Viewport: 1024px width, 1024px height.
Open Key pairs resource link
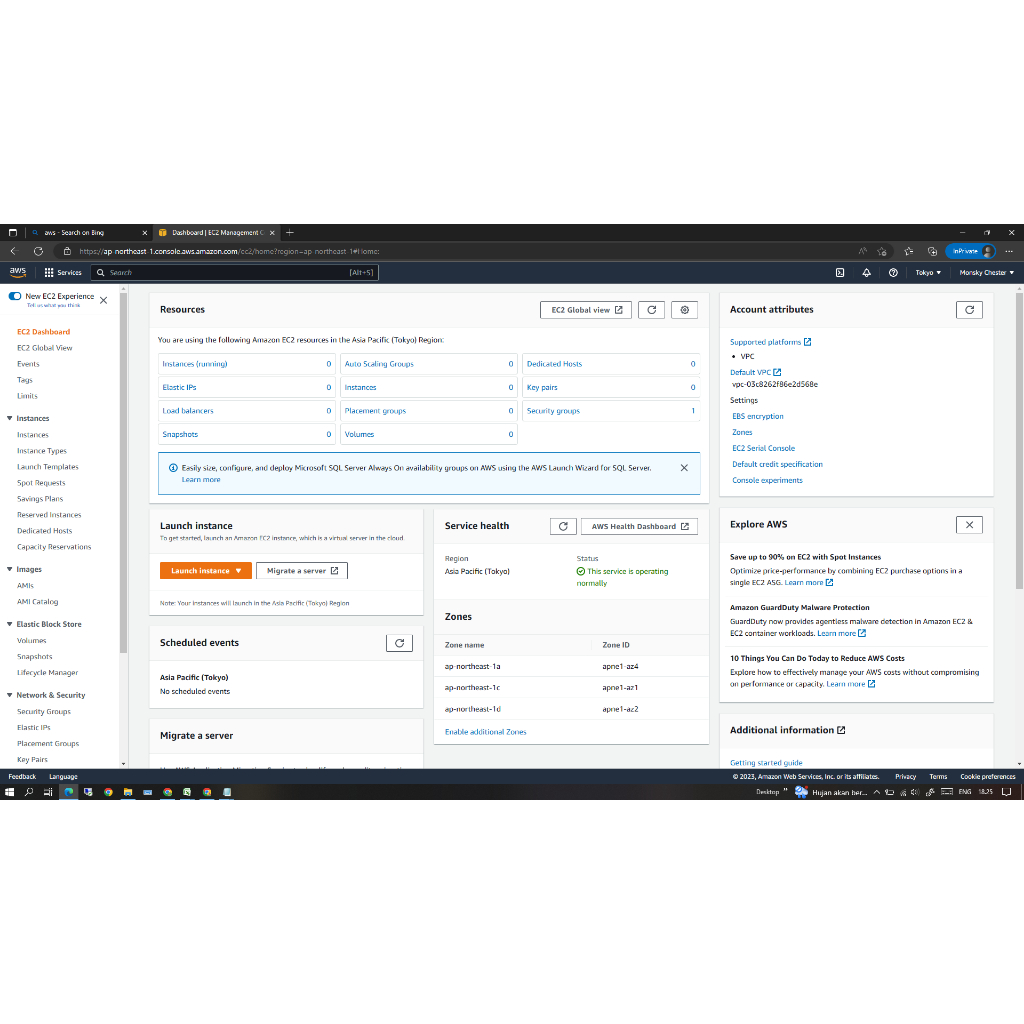click(542, 388)
